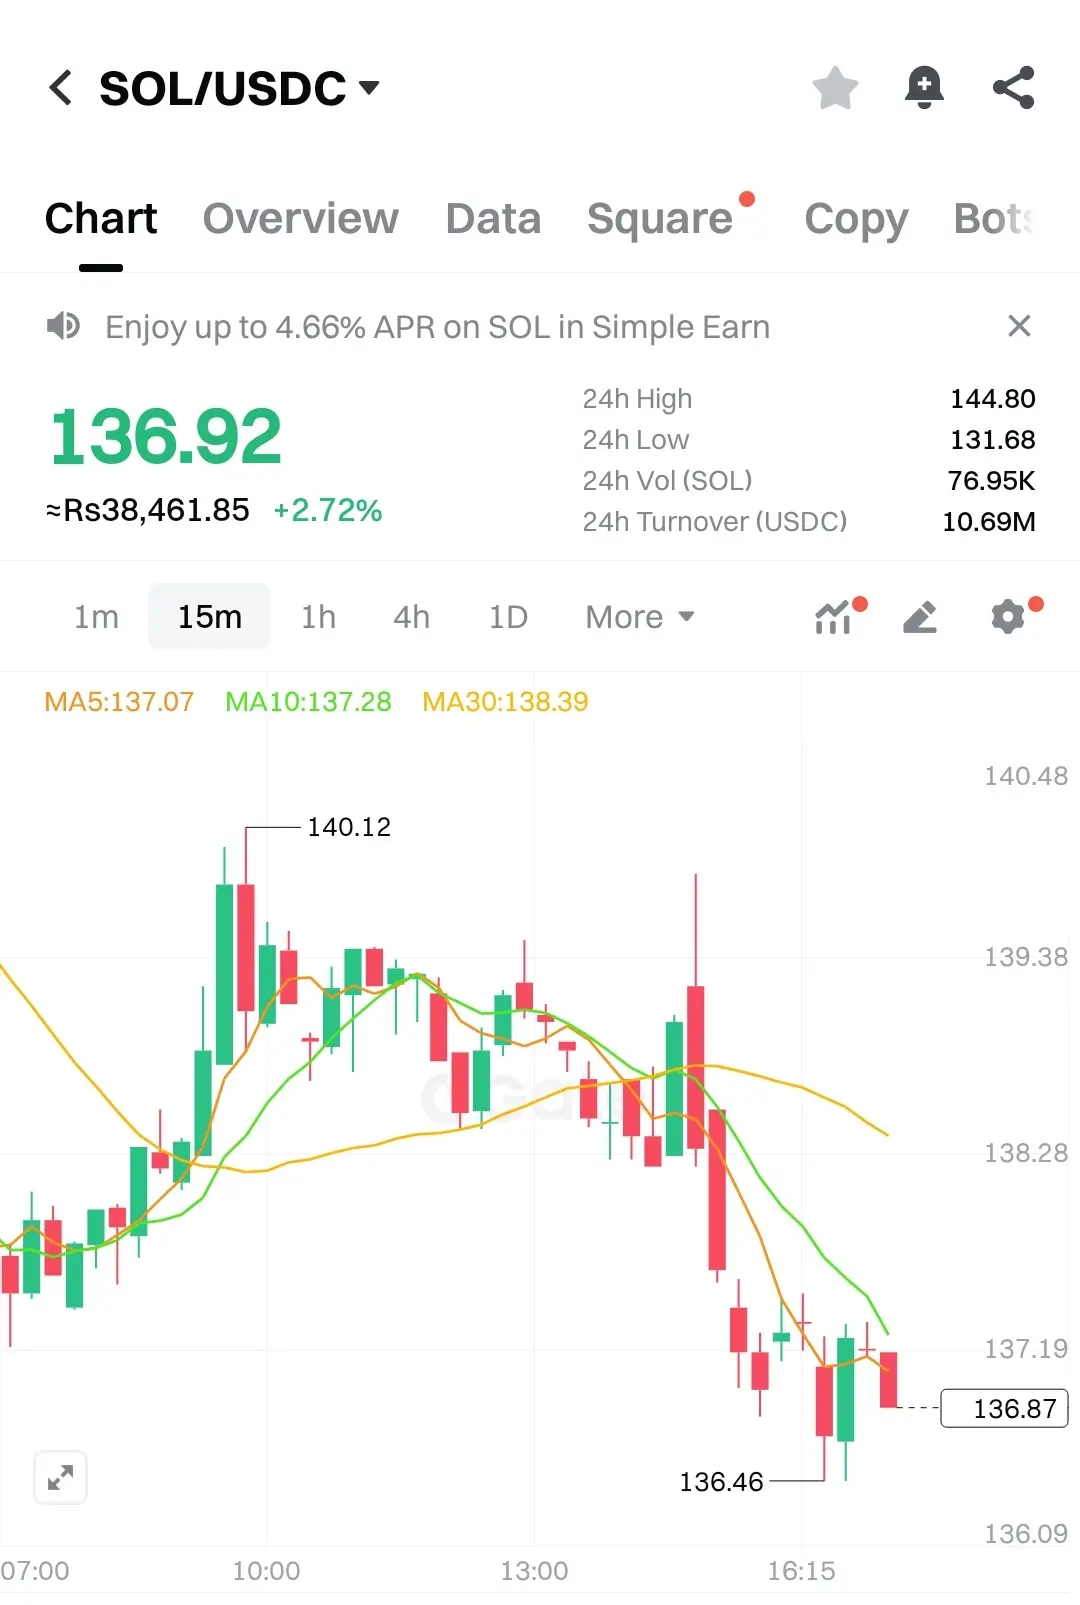Open the Copy tab
The width and height of the screenshot is (1080, 1605).
[856, 219]
